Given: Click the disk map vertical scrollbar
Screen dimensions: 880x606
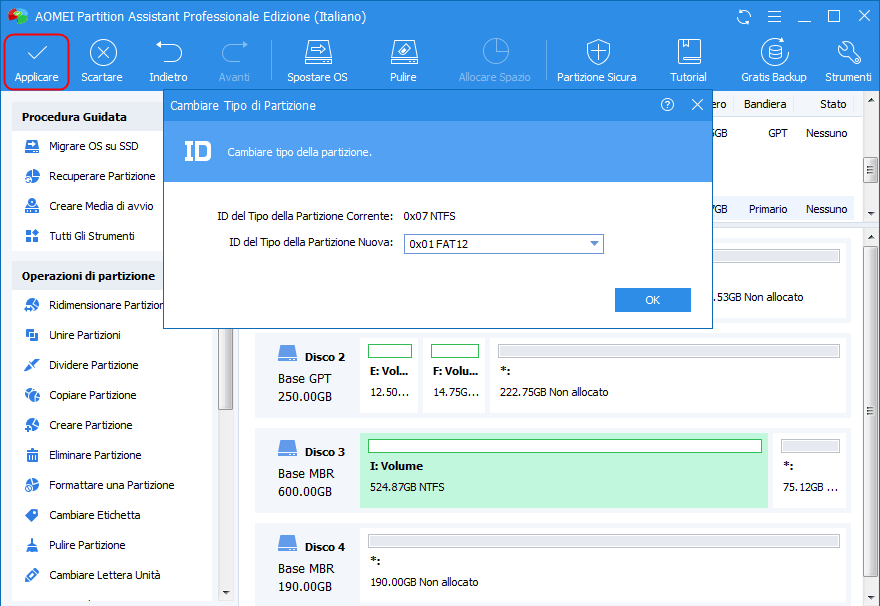Looking at the screenshot, I should 870,411.
